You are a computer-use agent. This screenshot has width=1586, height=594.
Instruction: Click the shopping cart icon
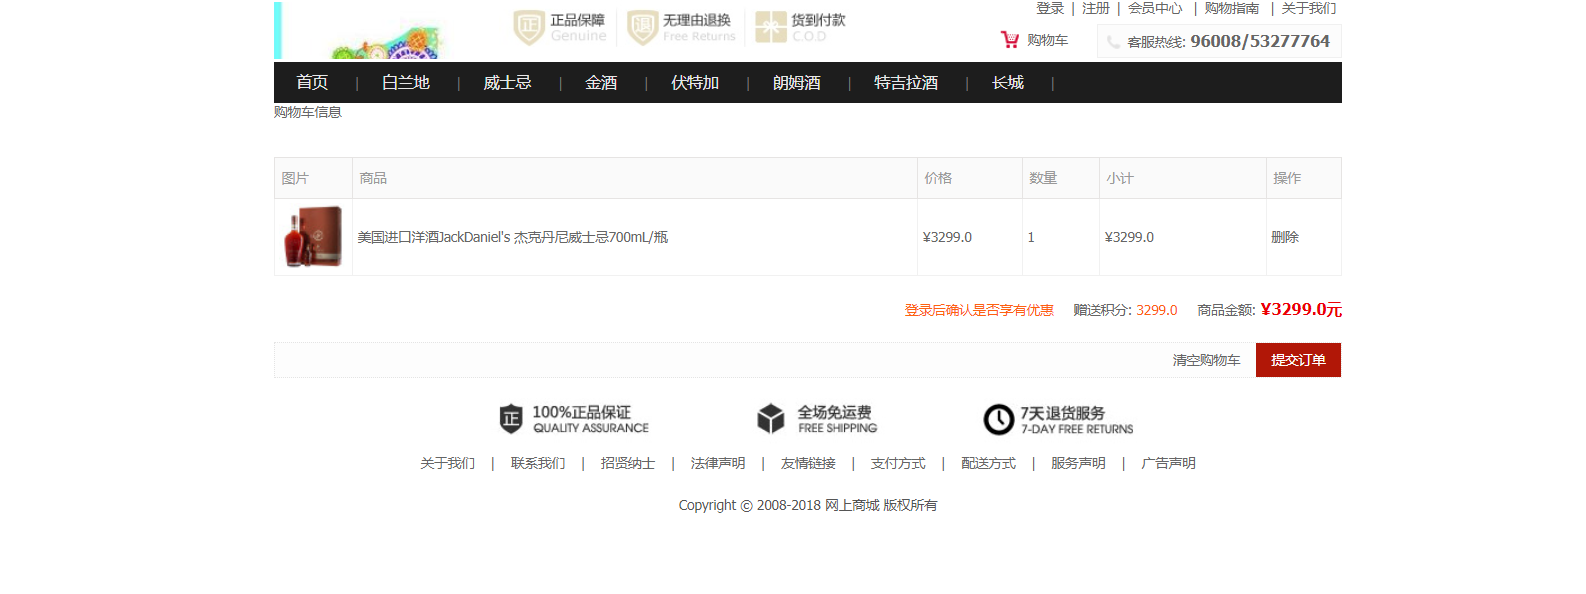1010,40
